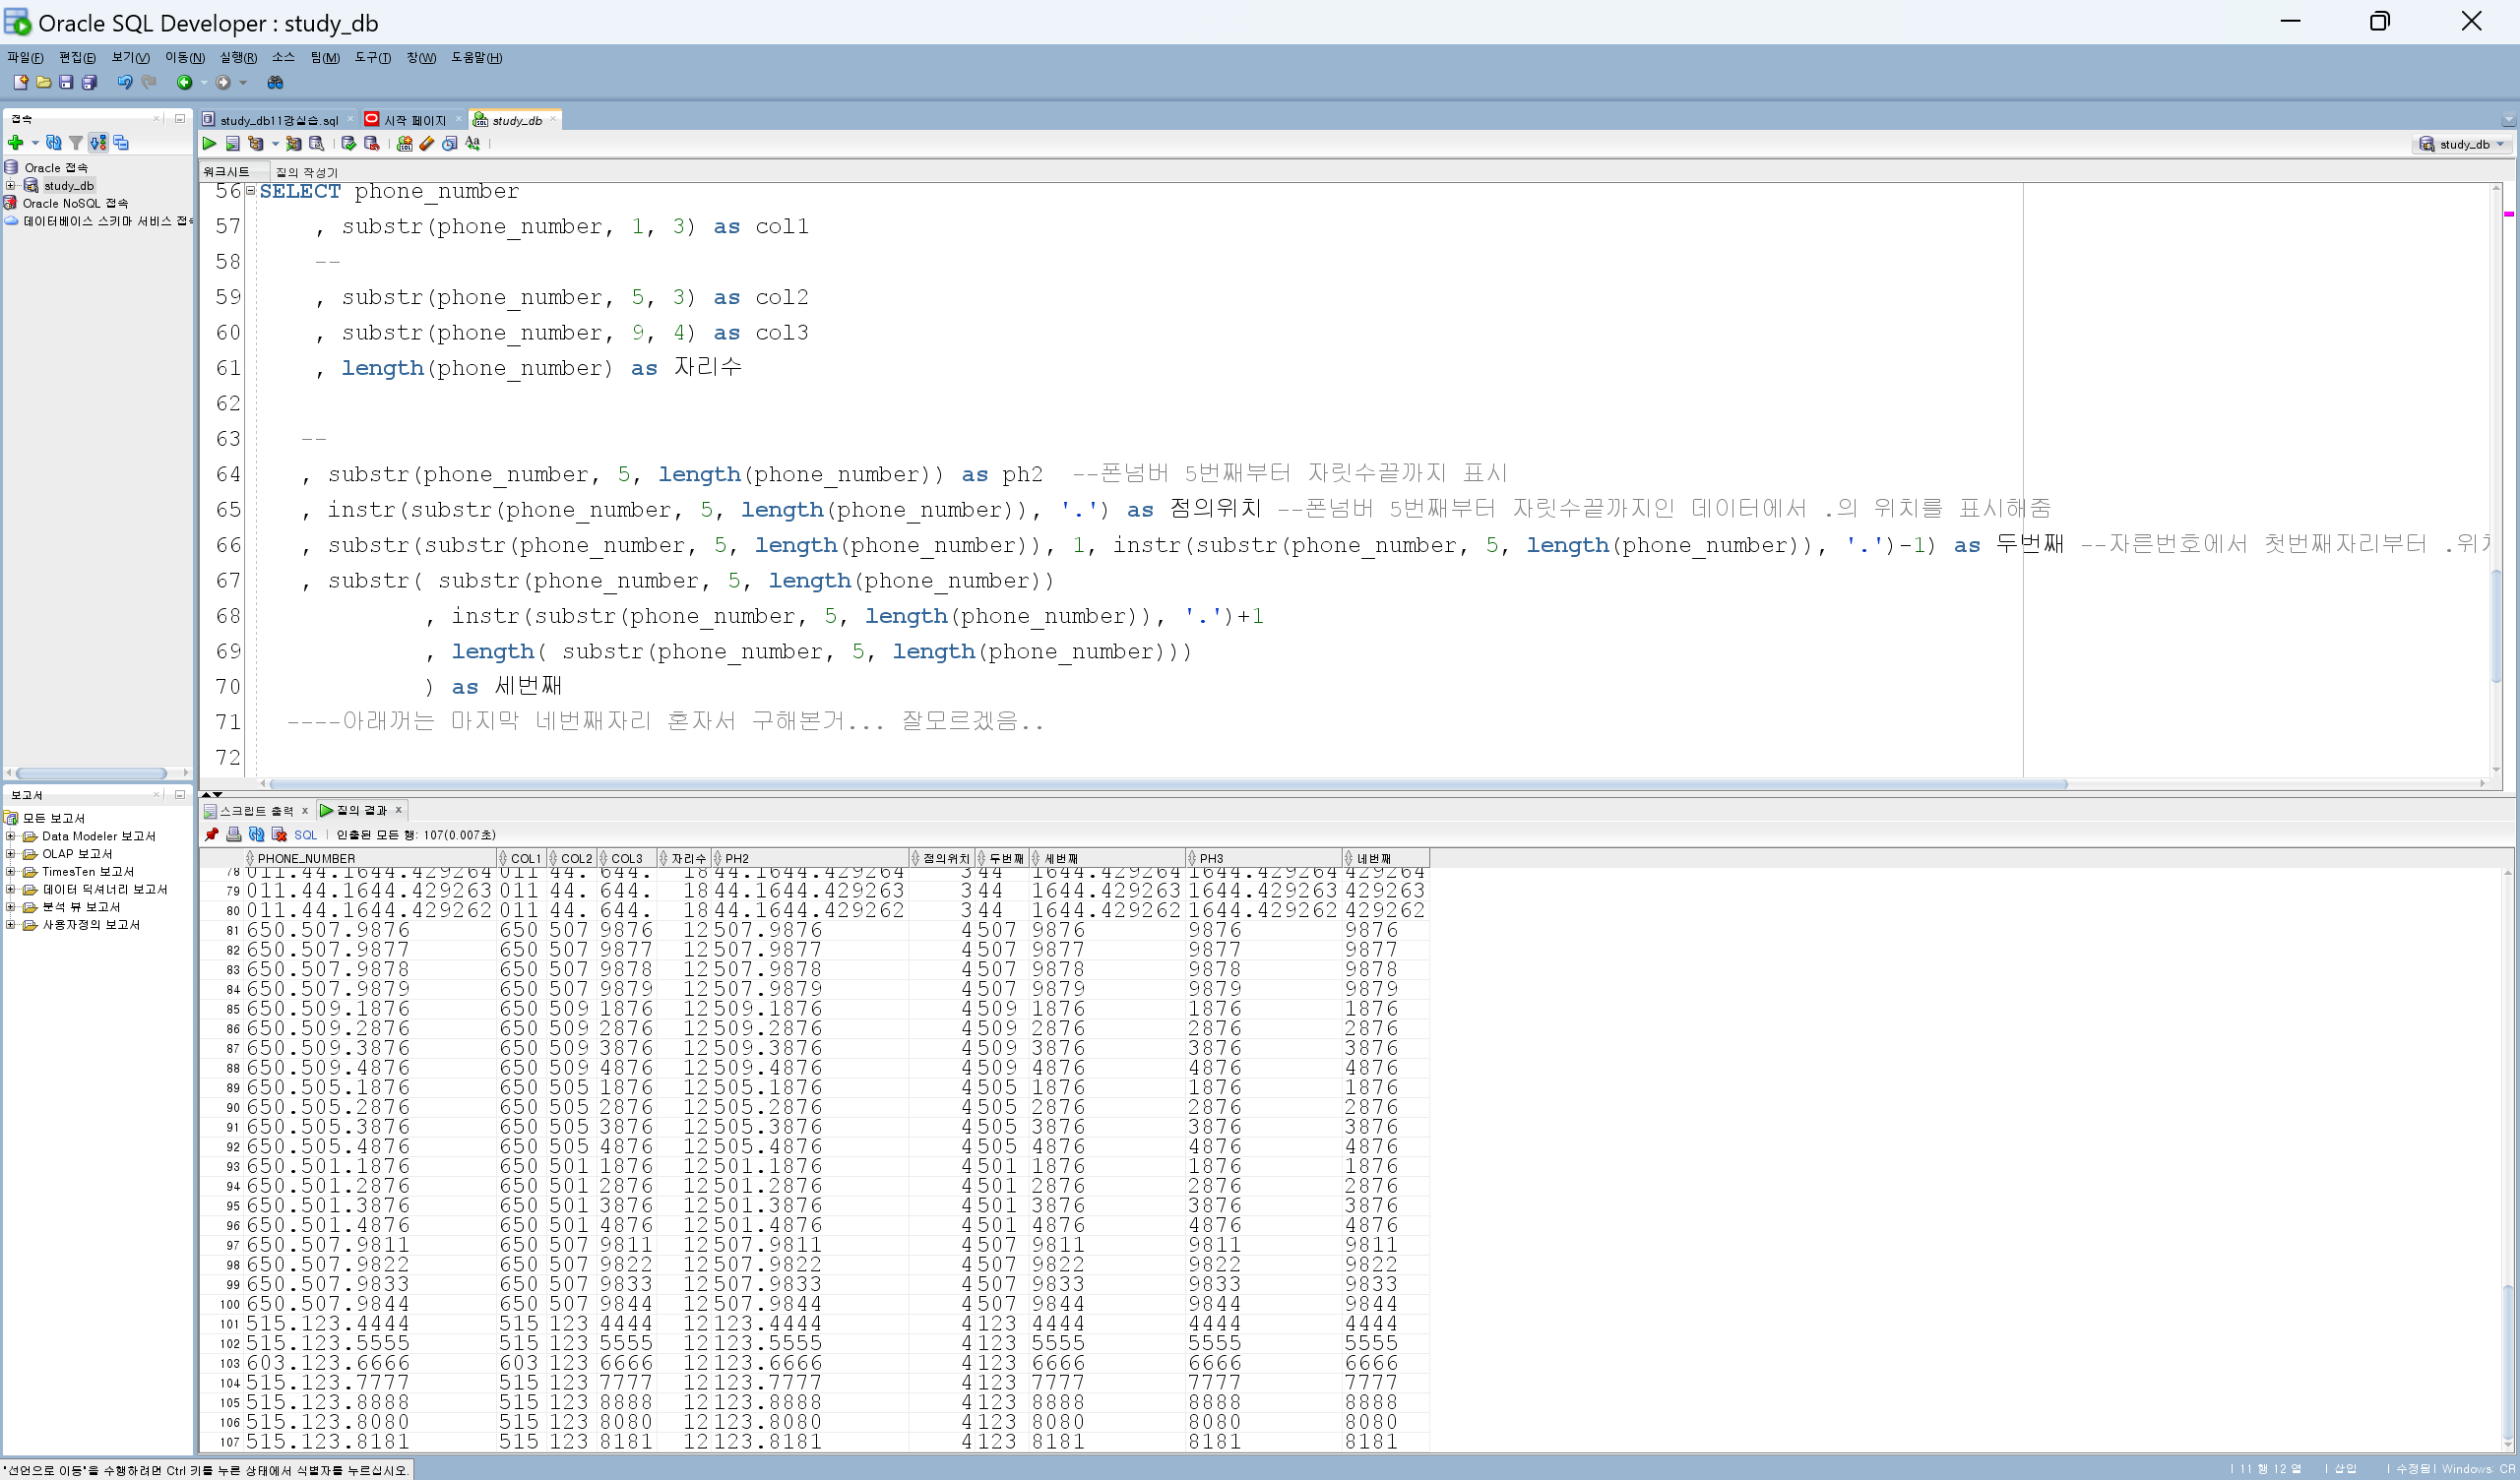Click the Run Script icon
Image resolution: width=2520 pixels, height=1480 pixels.
[232, 144]
